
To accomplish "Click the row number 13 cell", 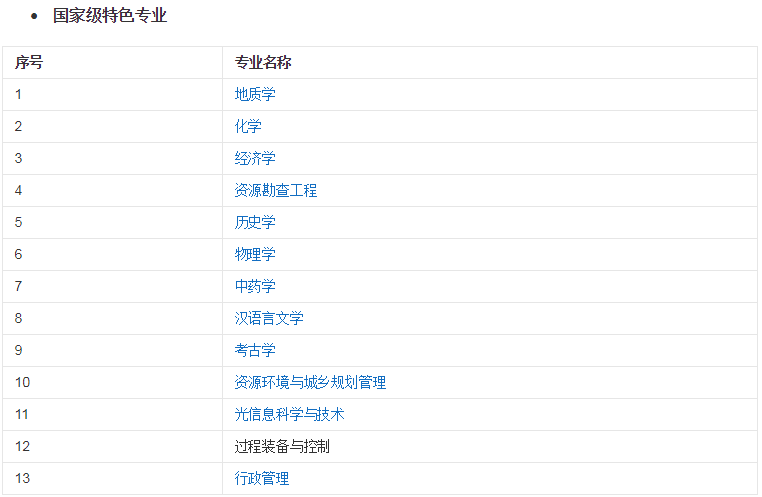I will pyautogui.click(x=23, y=479).
